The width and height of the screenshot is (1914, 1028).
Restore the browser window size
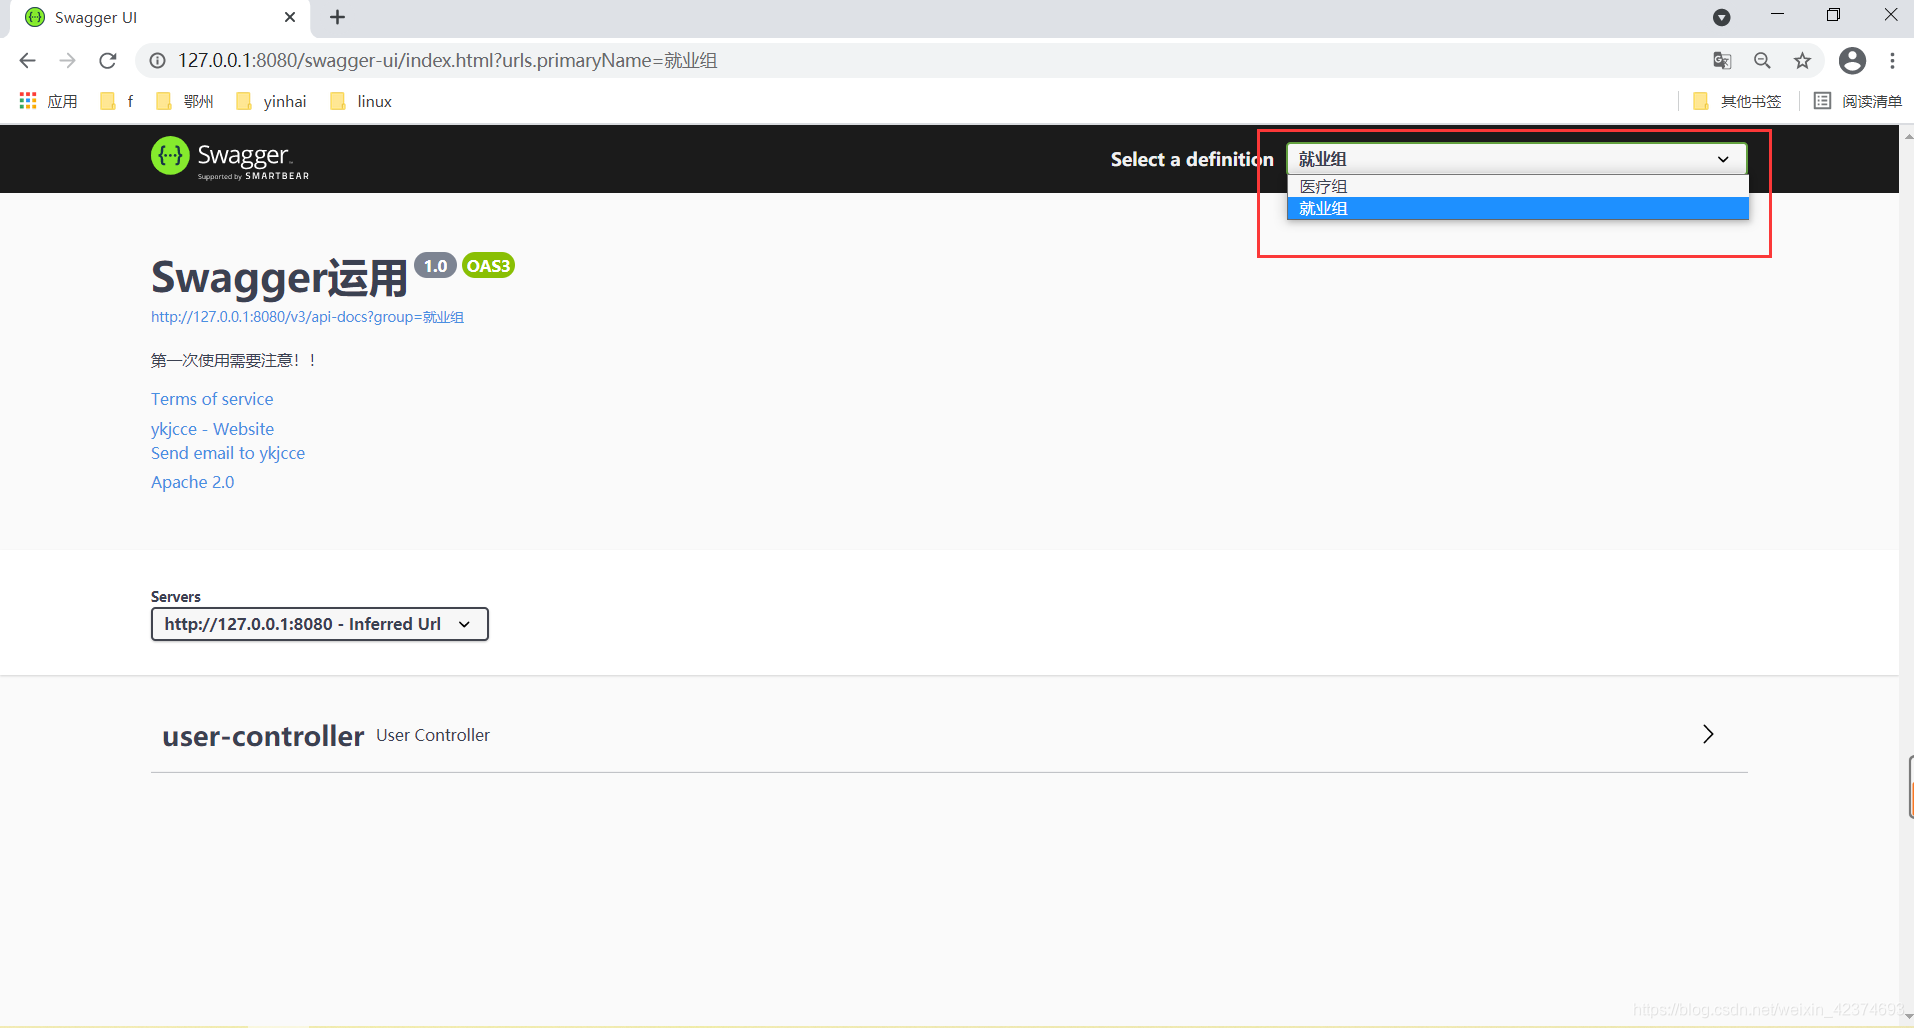(1833, 15)
